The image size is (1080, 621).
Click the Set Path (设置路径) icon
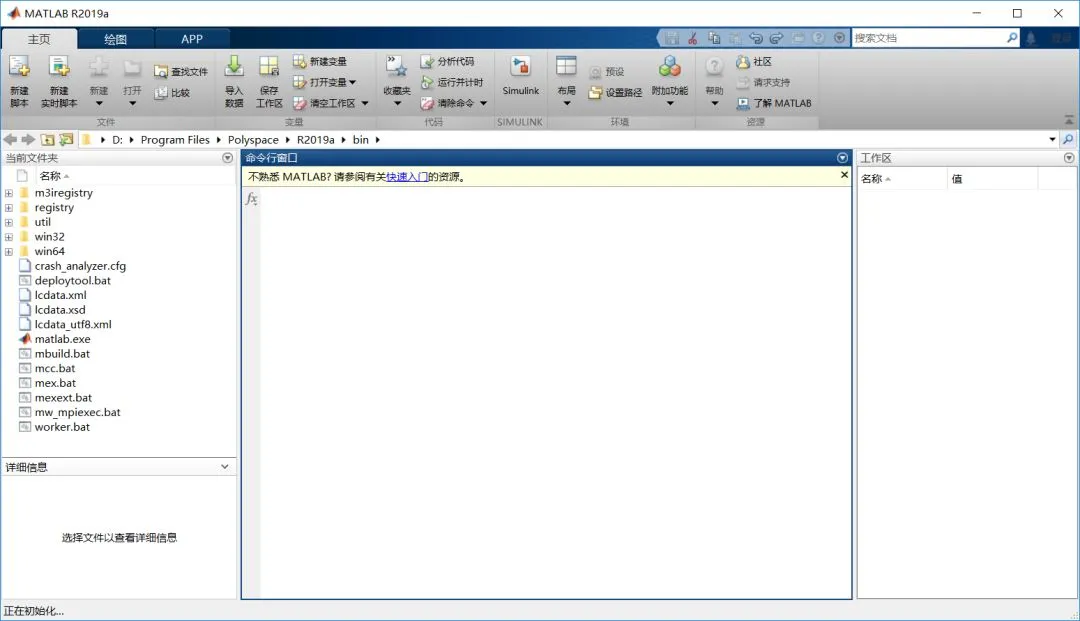[x=595, y=92]
